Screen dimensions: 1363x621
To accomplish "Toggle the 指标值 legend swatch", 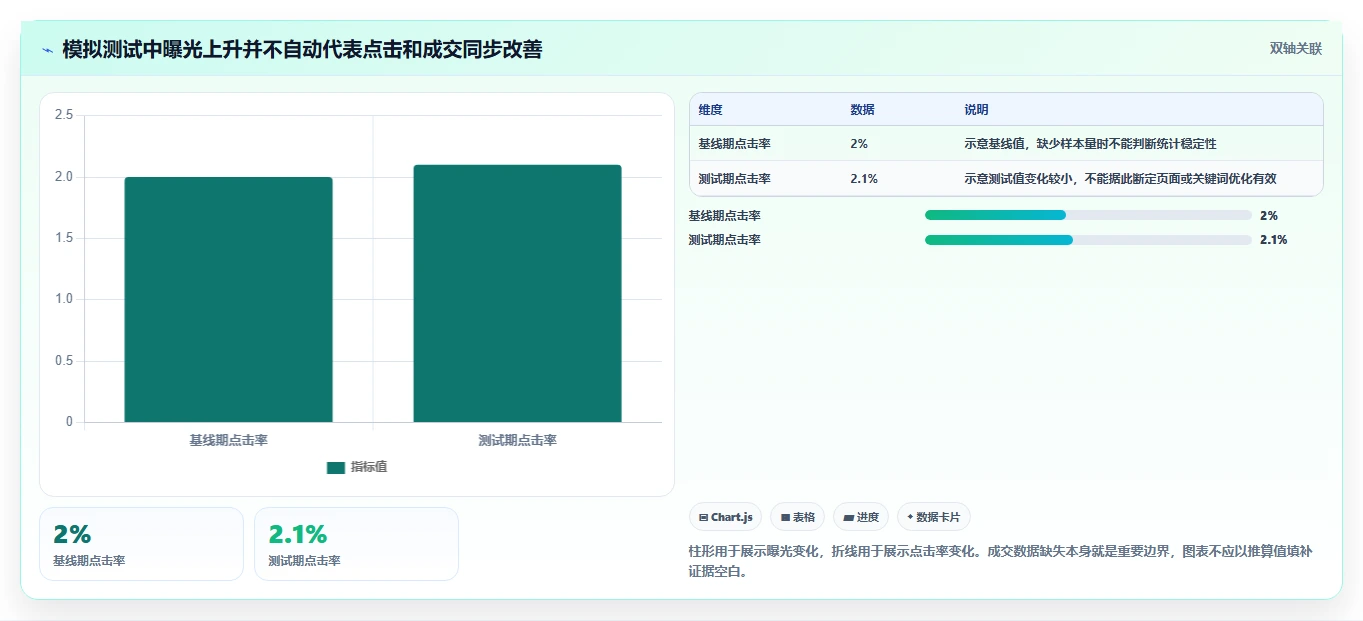I will [336, 467].
